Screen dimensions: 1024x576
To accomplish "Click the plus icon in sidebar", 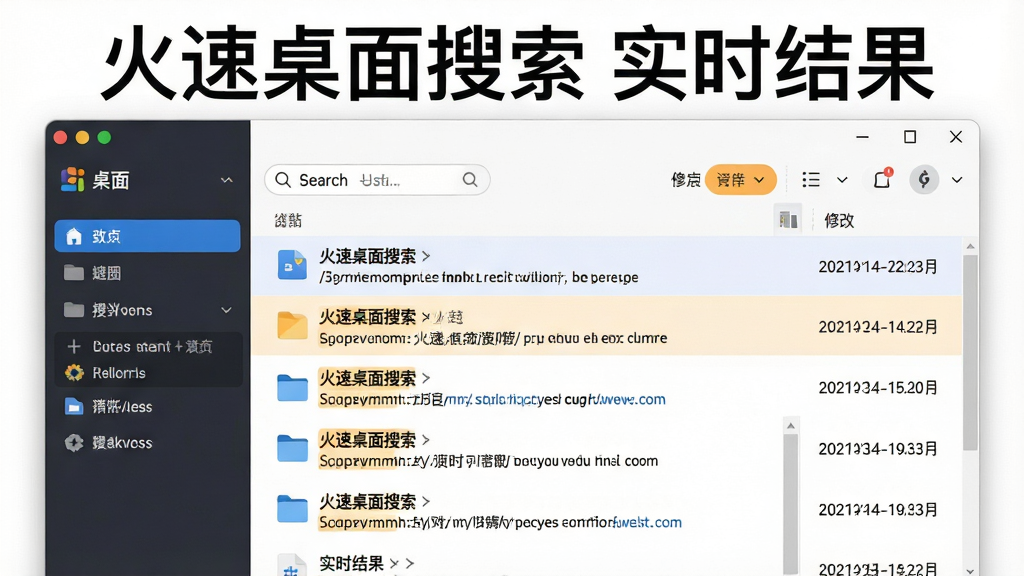I will click(x=74, y=346).
